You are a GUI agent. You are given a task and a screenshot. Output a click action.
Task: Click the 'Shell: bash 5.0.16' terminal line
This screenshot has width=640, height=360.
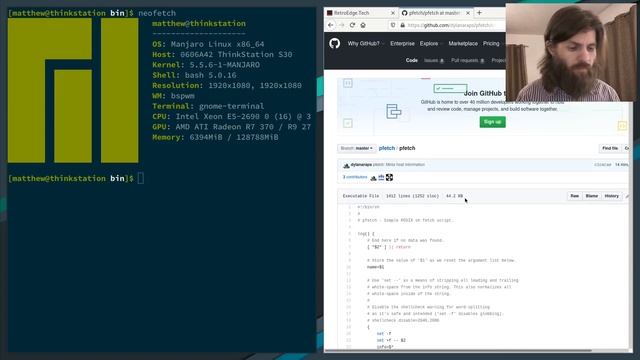(x=194, y=75)
